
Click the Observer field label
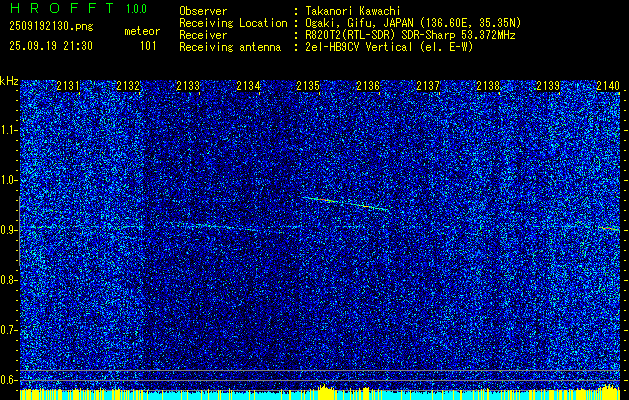pos(203,11)
